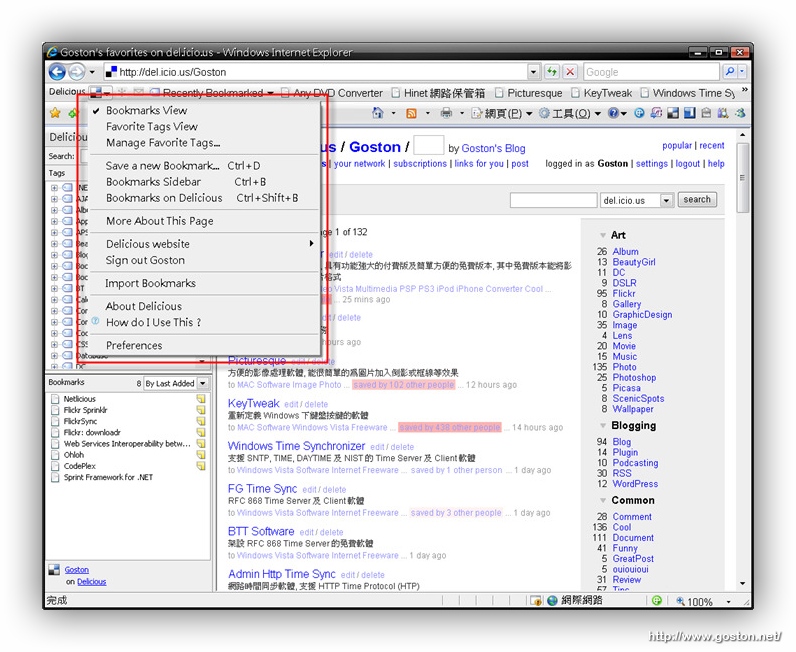Open Favorites Center with the yellow star

(55, 113)
